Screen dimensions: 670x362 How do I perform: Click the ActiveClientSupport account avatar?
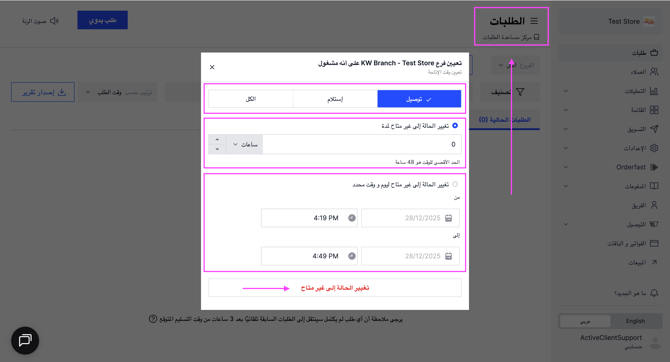(655, 342)
